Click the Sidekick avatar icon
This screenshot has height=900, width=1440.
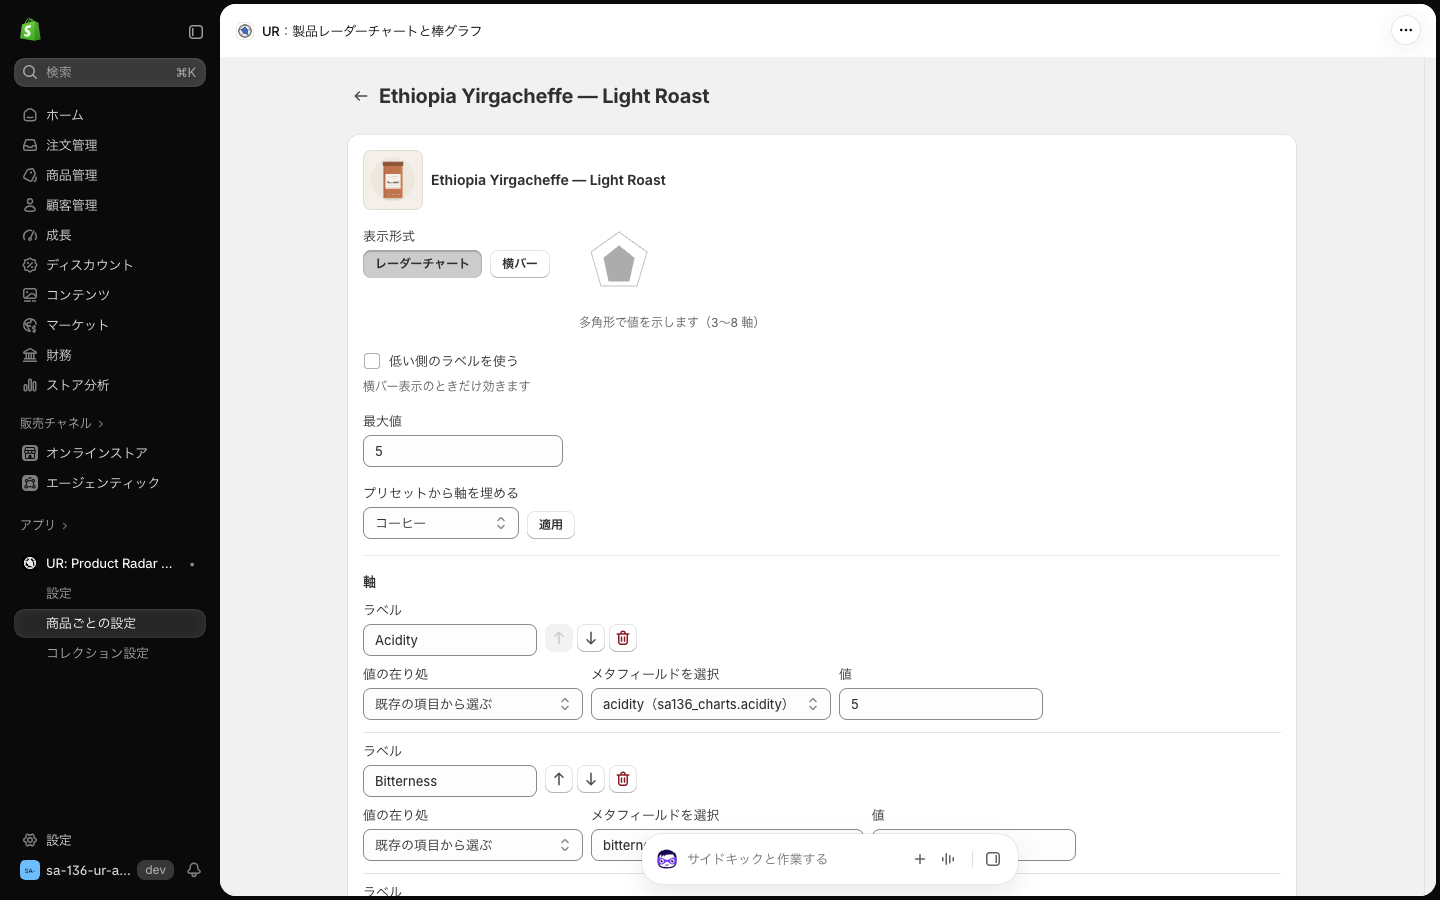[x=667, y=859]
